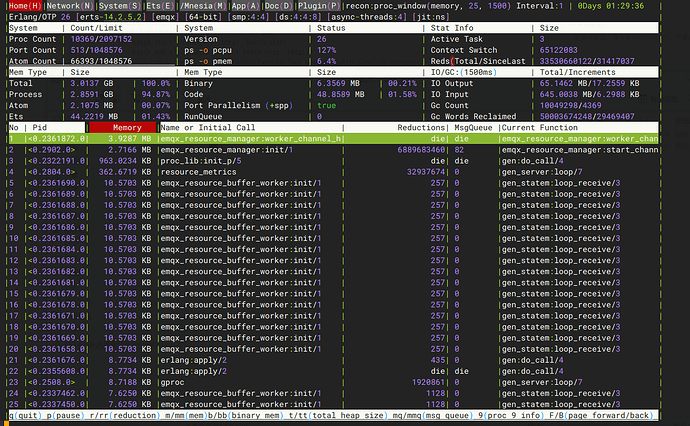Click reductions value 6889683460
This screenshot has height=426, width=690.
click(x=421, y=150)
